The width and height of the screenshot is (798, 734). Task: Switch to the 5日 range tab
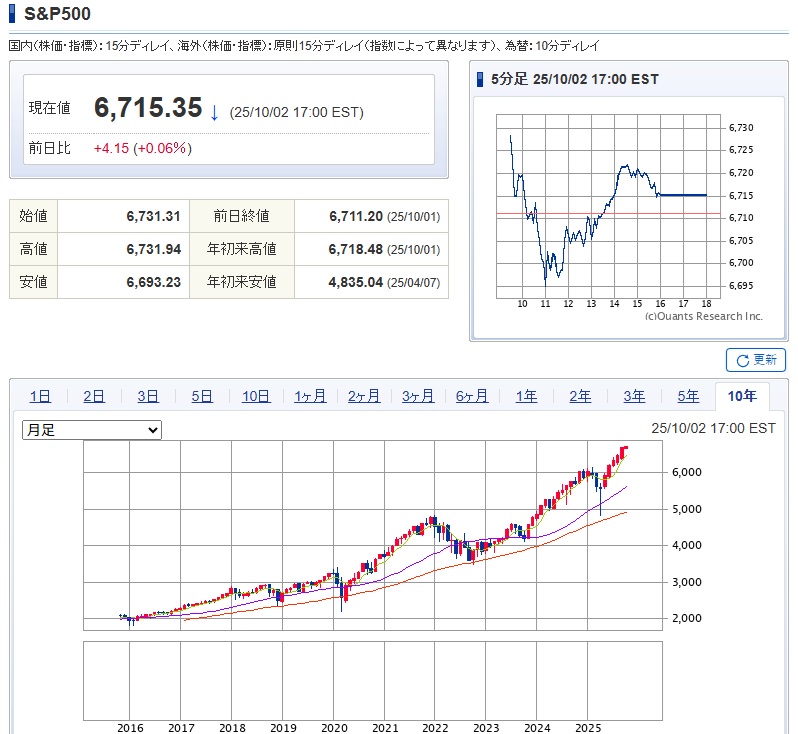pyautogui.click(x=202, y=396)
